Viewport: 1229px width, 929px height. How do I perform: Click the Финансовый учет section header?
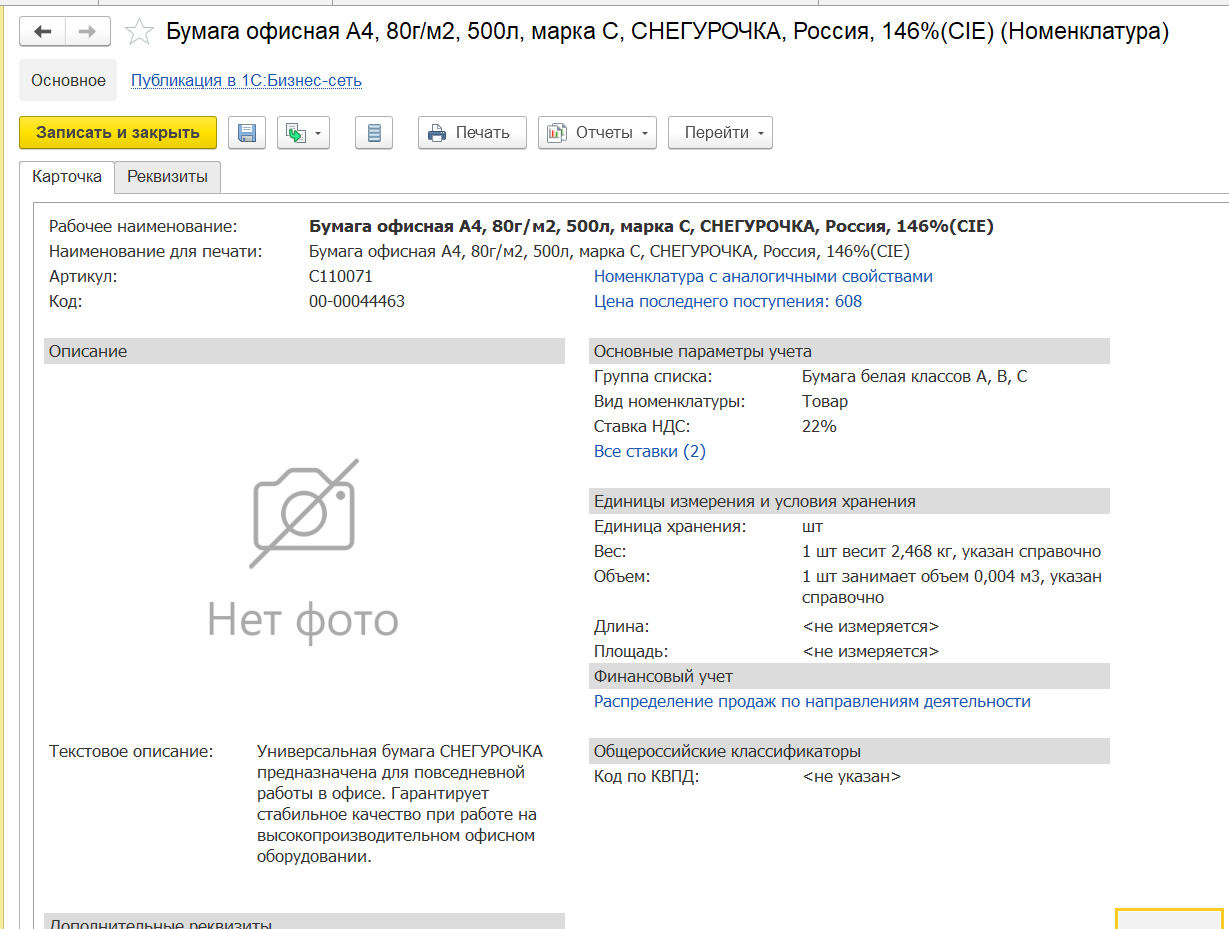(849, 676)
